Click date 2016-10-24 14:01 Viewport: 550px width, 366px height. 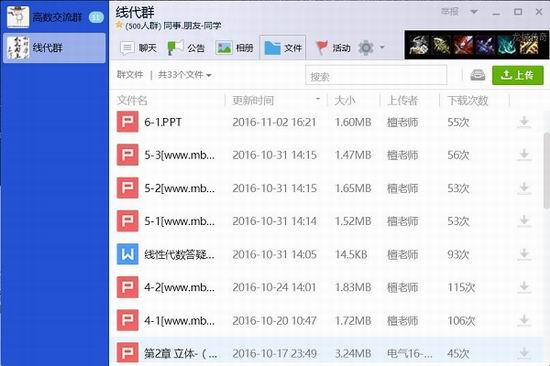pos(274,287)
